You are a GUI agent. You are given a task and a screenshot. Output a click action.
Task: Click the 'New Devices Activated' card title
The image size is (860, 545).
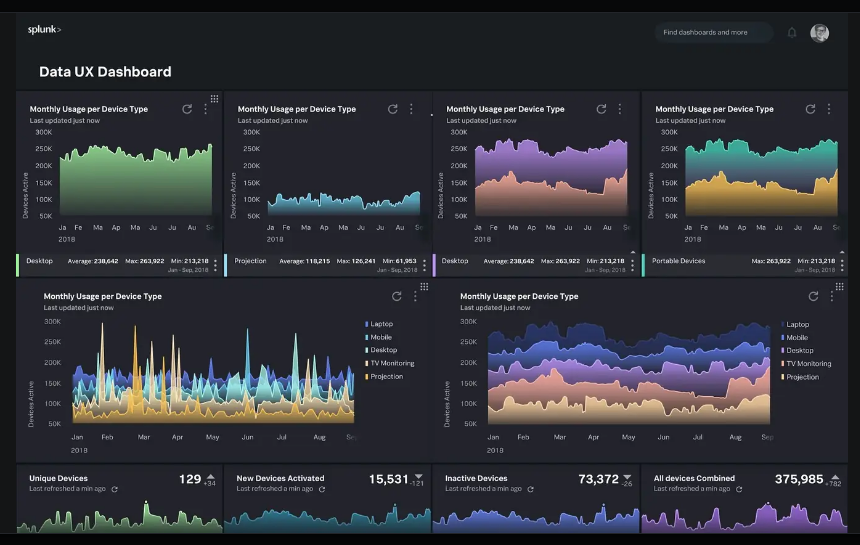[280, 478]
